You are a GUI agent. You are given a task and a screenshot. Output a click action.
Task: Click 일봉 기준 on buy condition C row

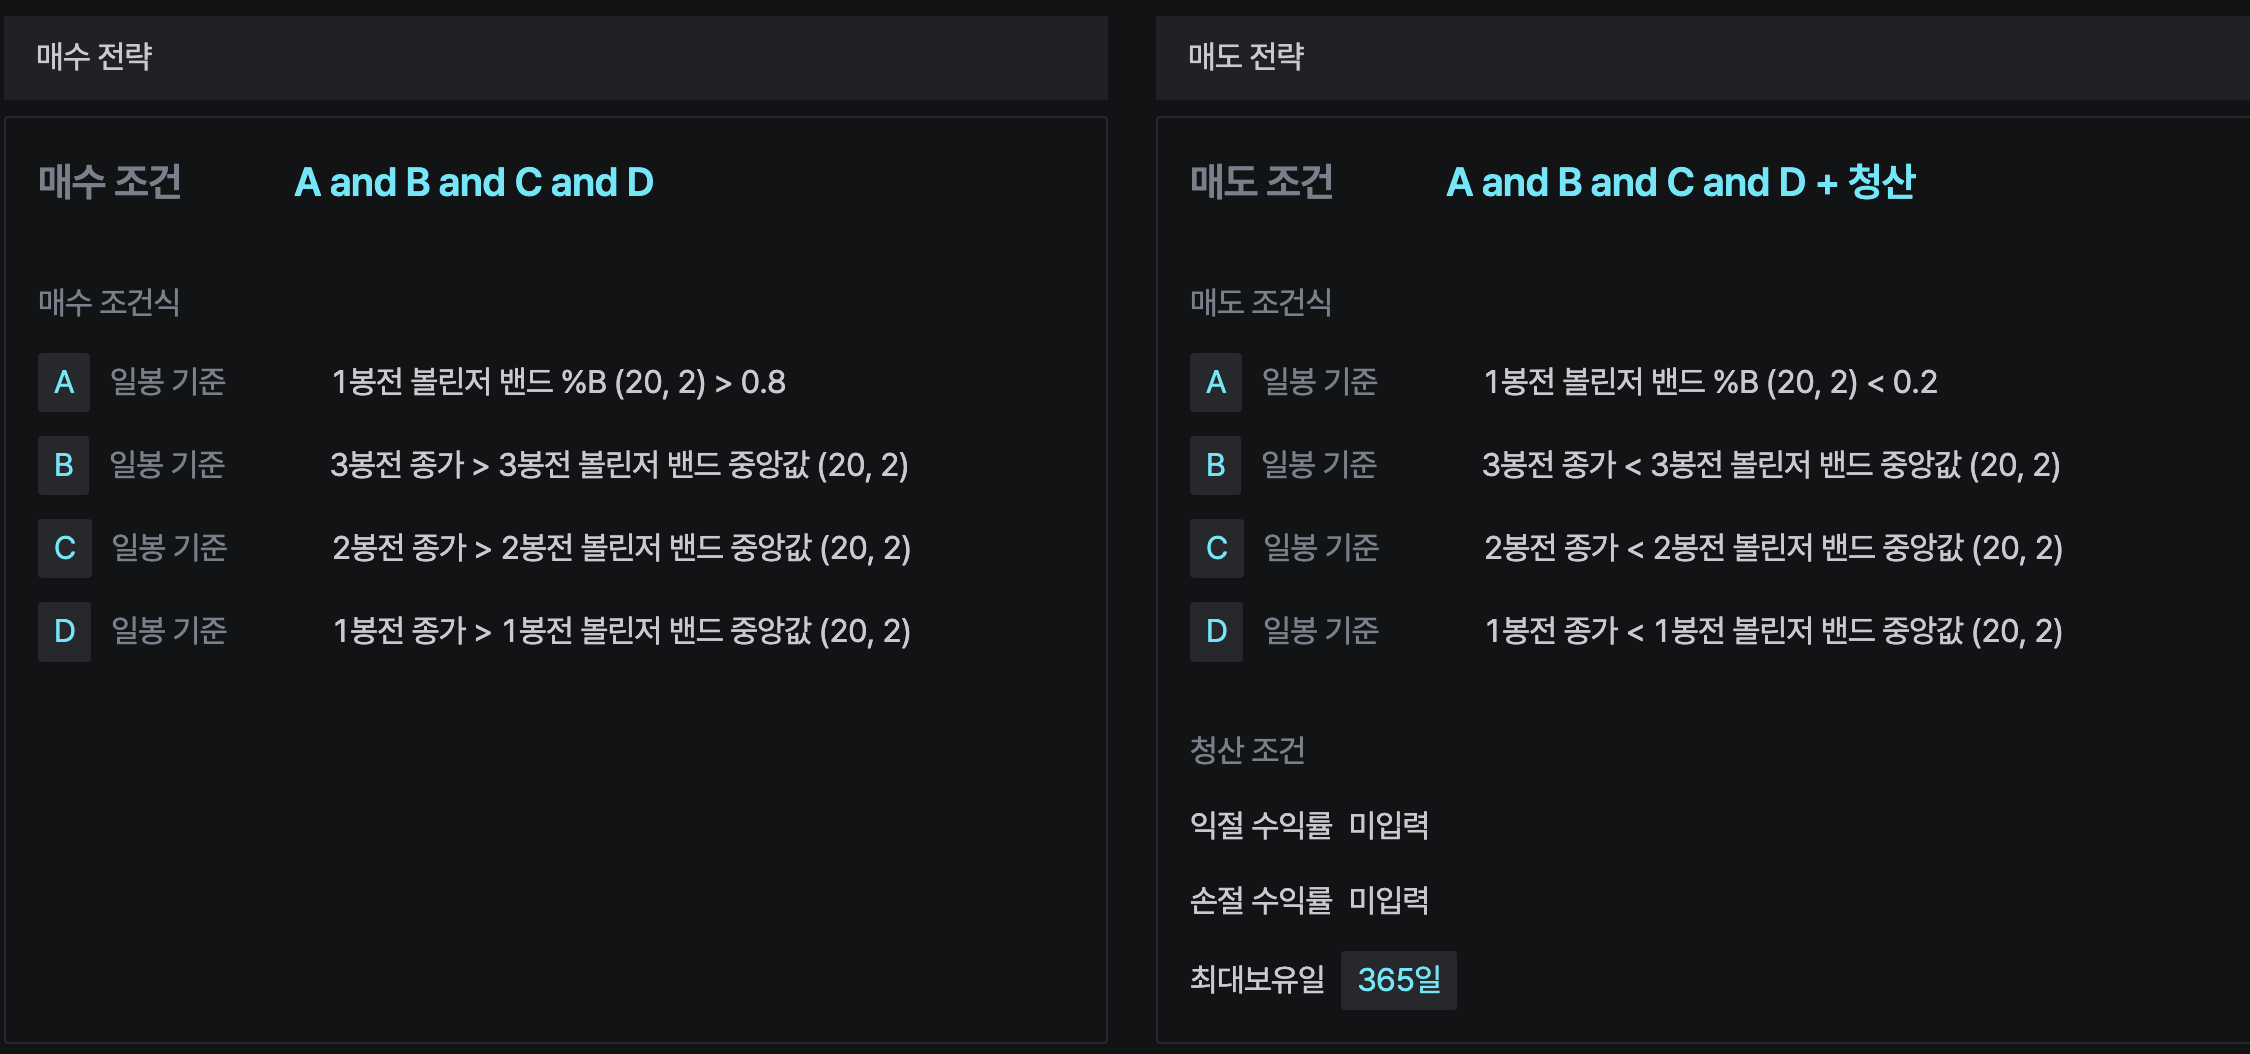pos(169,548)
